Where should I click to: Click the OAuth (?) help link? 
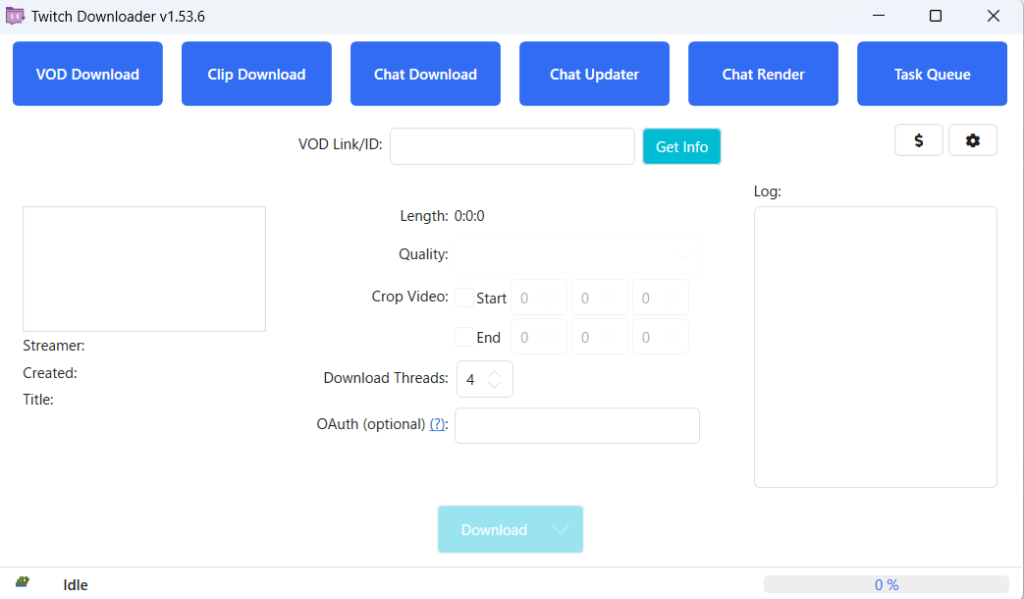click(x=438, y=424)
